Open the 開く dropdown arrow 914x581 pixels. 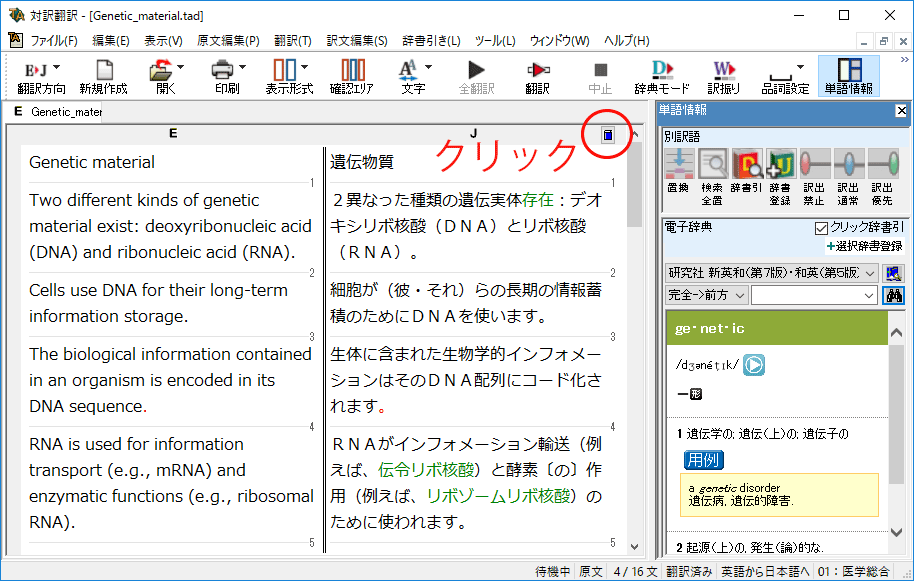(180, 68)
